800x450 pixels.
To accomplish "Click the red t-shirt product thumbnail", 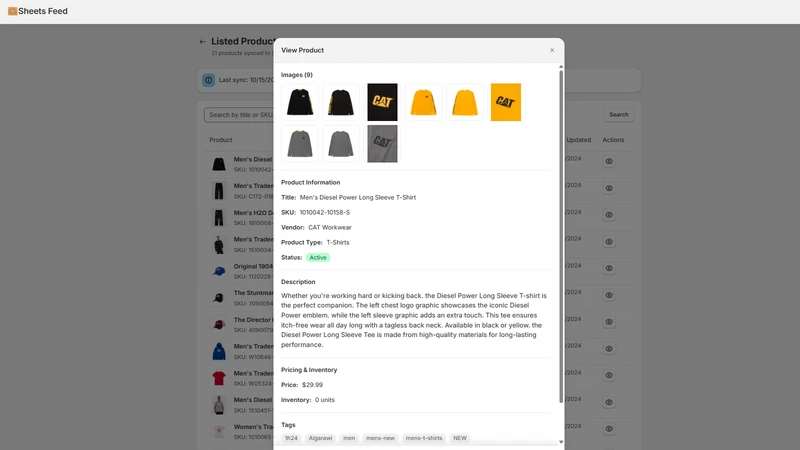I will (219, 378).
